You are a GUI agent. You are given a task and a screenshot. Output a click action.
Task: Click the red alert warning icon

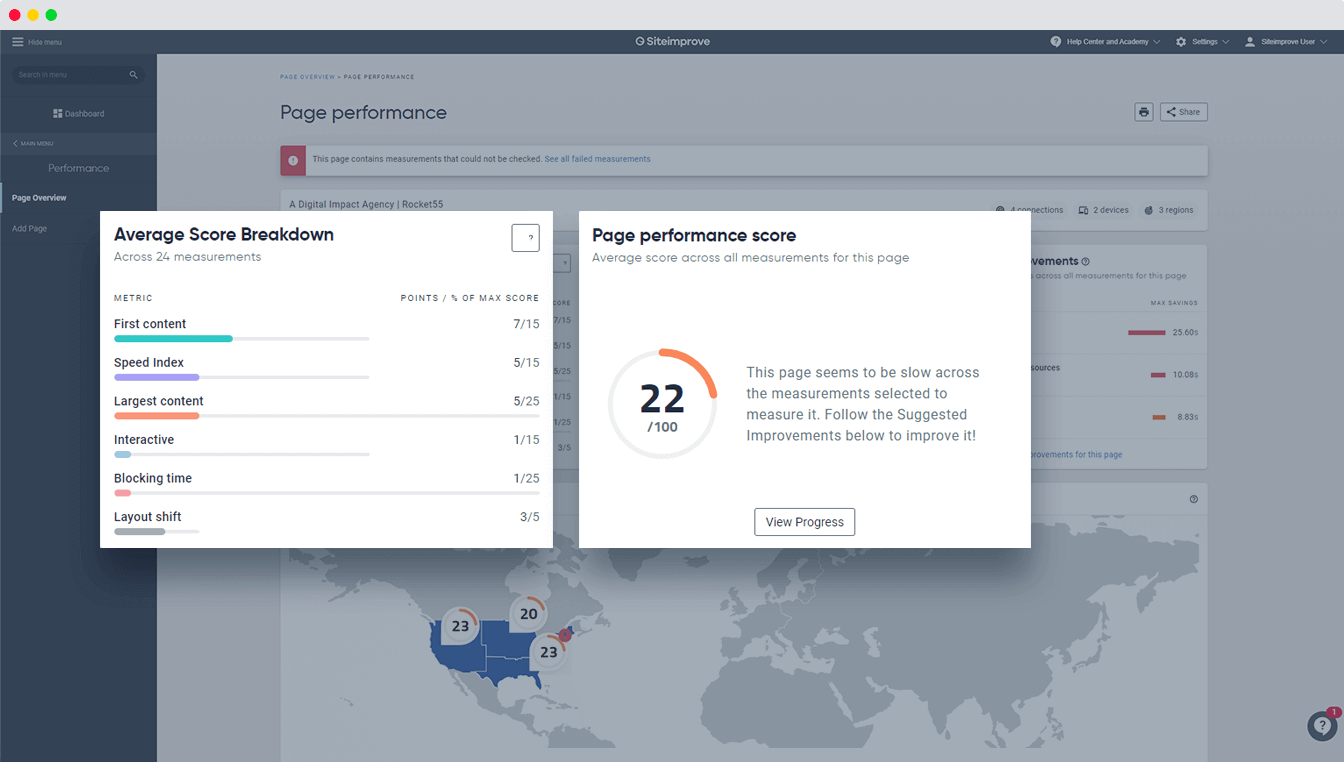pyautogui.click(x=293, y=160)
